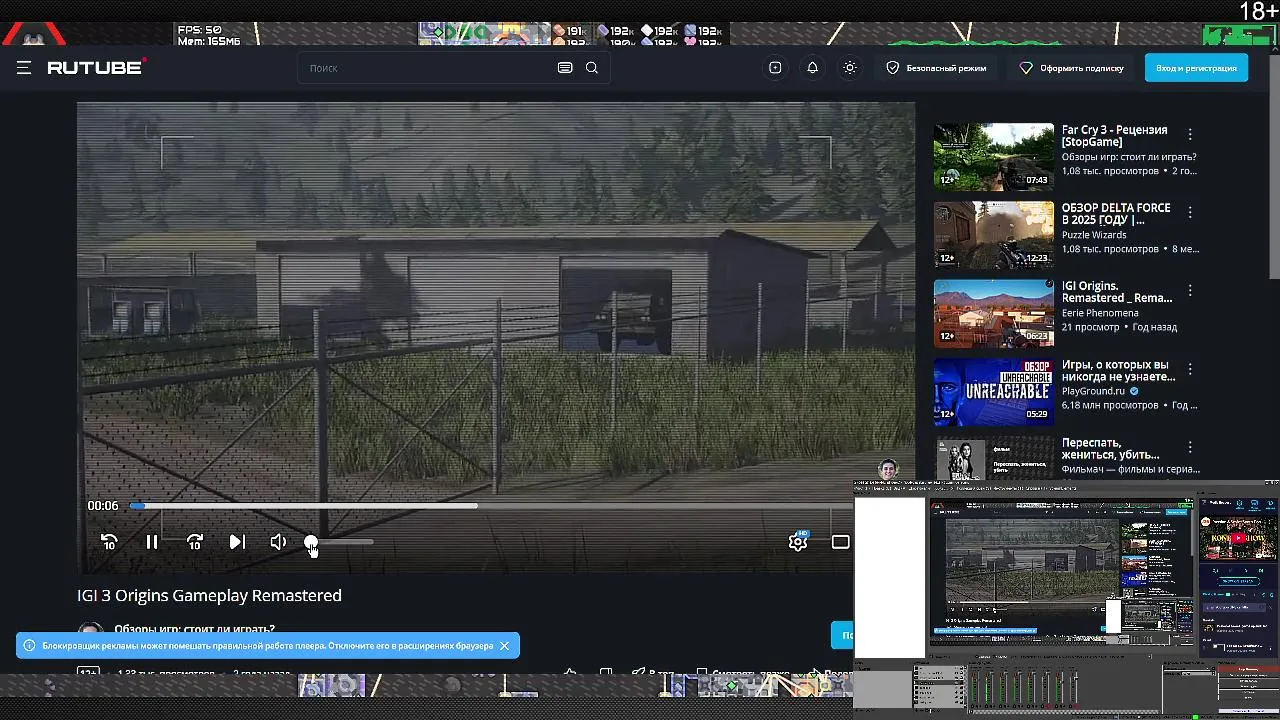Viewport: 1280px width, 720px height.
Task: Click the upload video plus icon
Action: [775, 68]
